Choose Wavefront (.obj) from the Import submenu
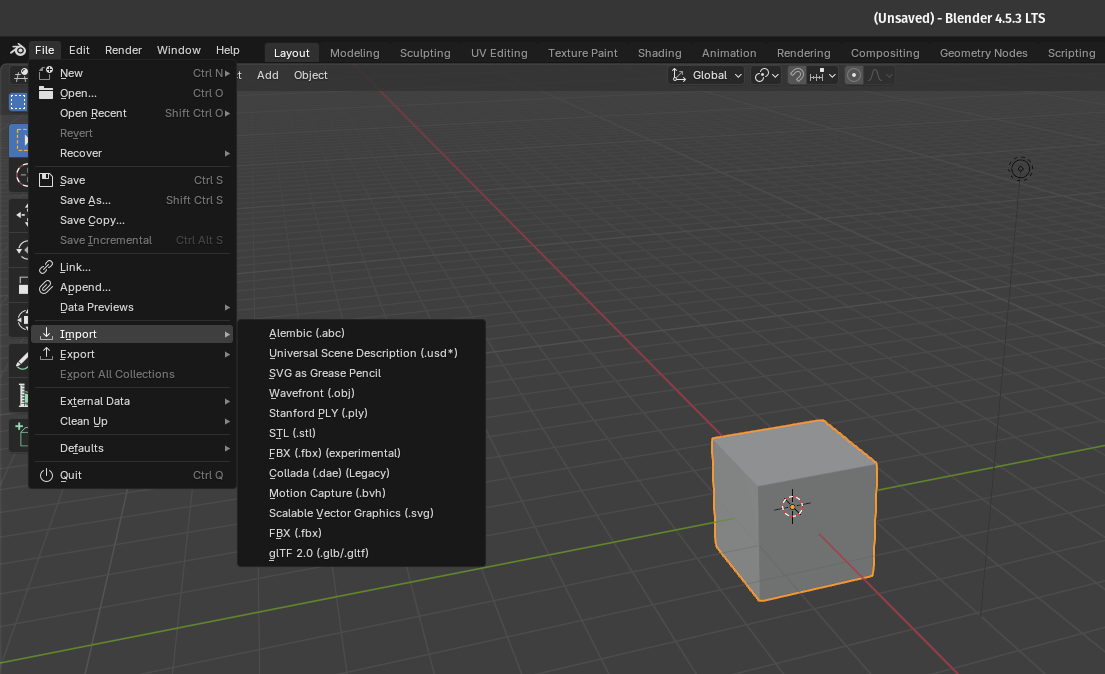The width and height of the screenshot is (1105, 674). (311, 393)
